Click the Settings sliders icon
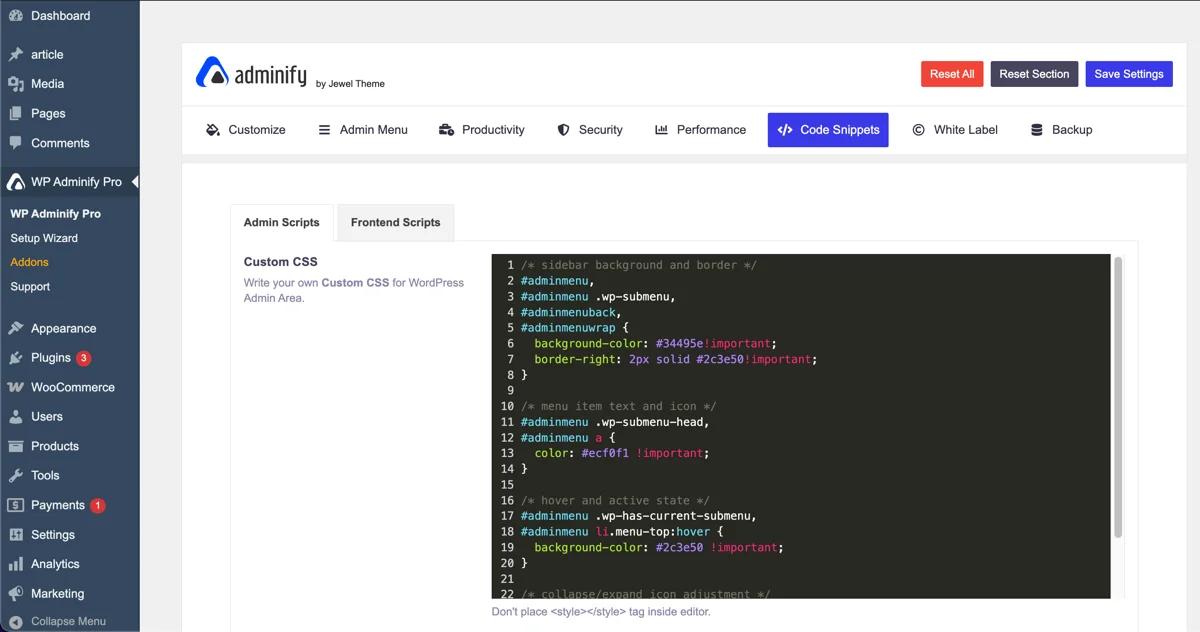Viewport: 1200px width, 632px height. click(x=15, y=535)
